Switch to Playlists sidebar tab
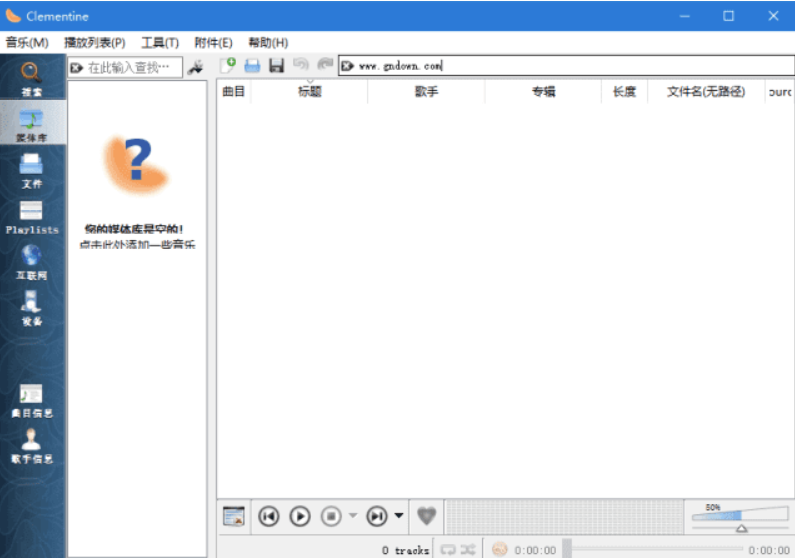The height and width of the screenshot is (558, 795). click(x=31, y=216)
